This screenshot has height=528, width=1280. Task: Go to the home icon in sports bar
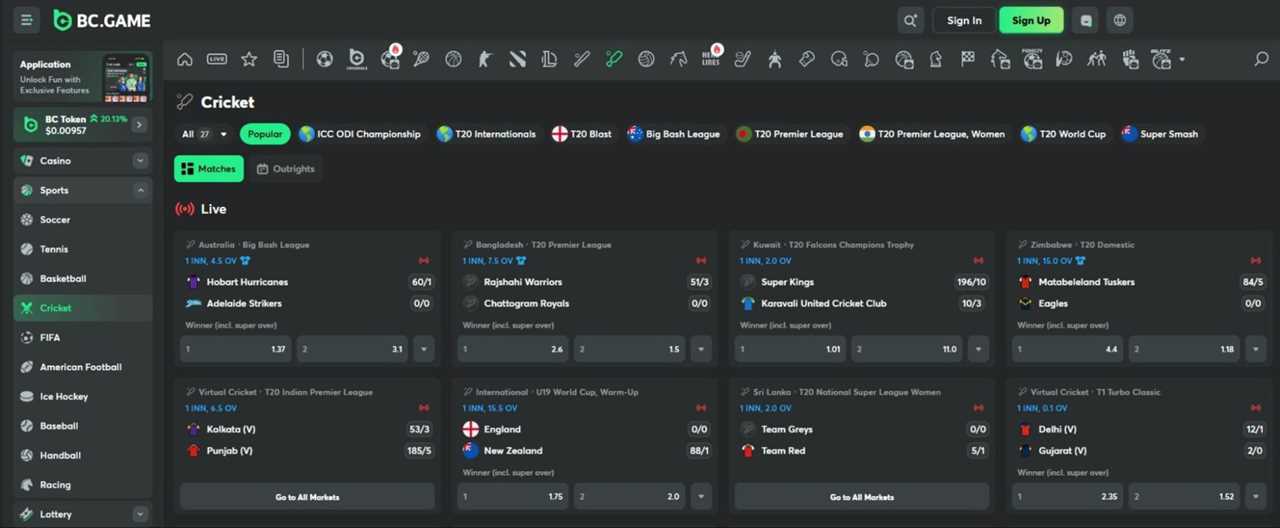(185, 60)
